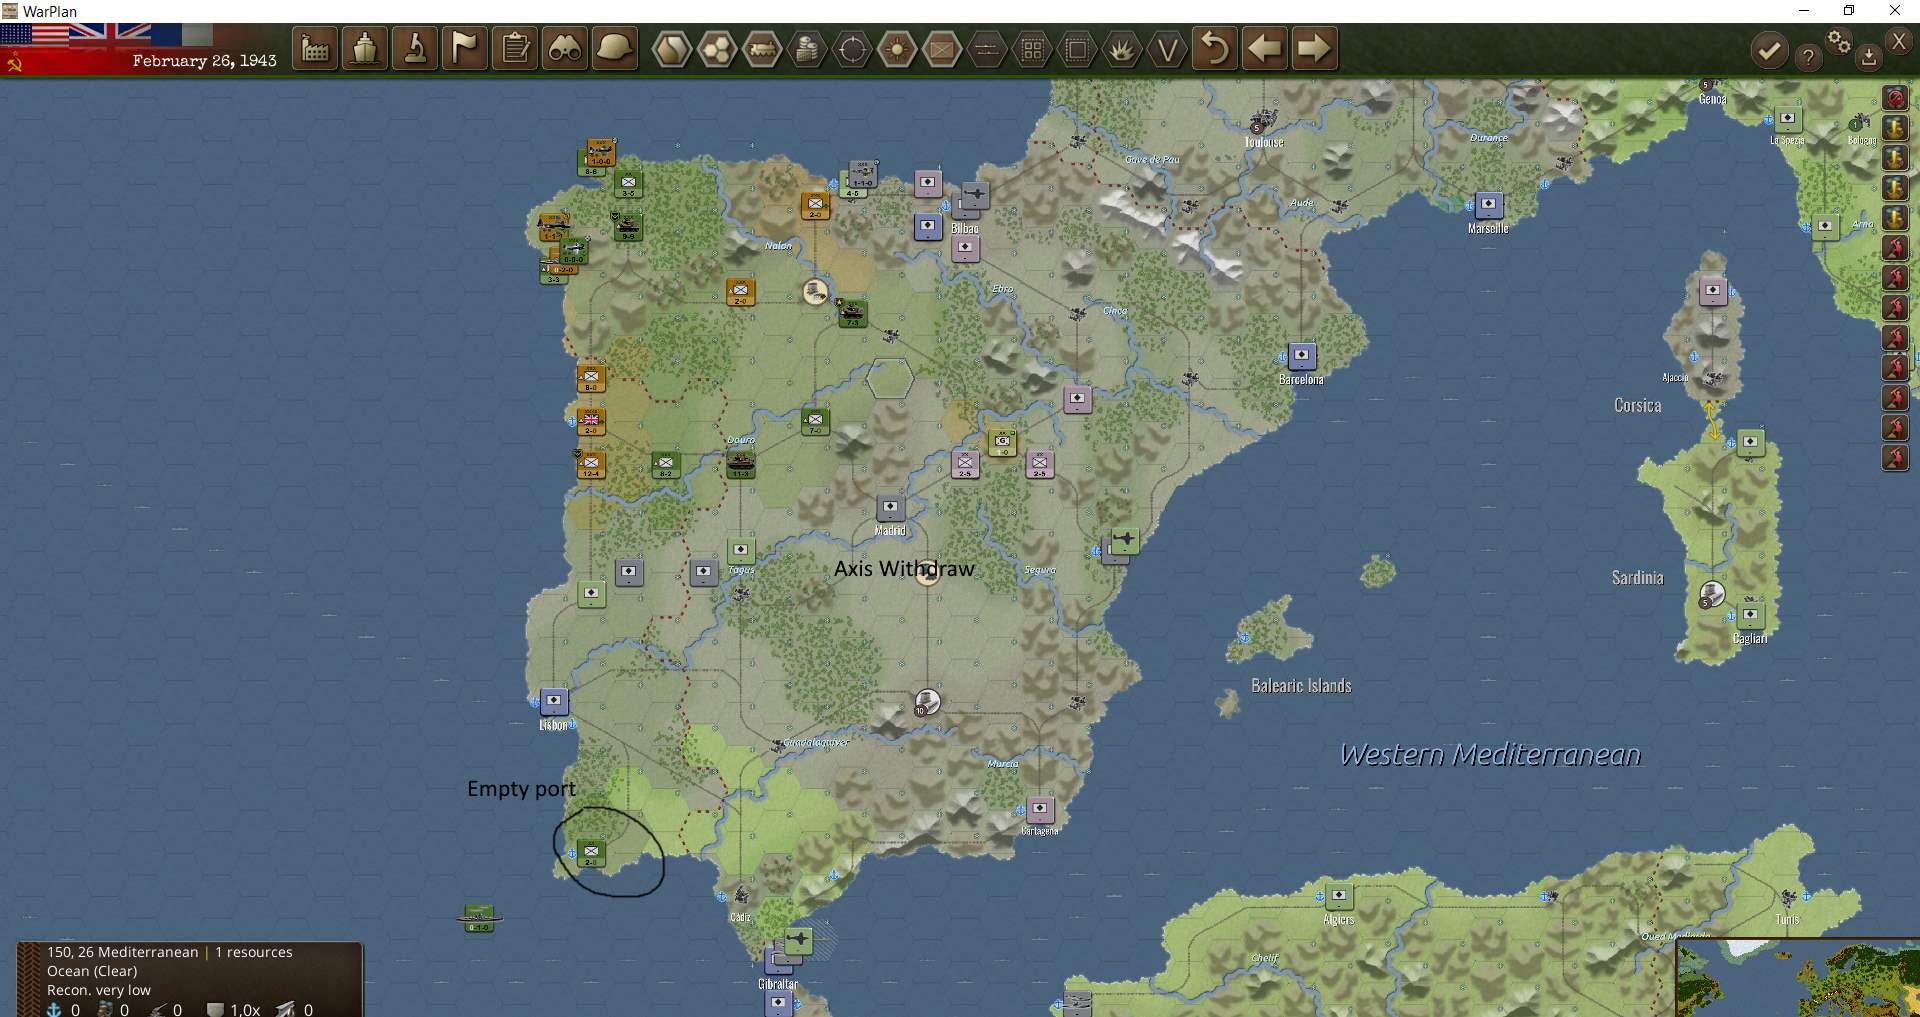
Task: Click the Bilbao city label
Action: (965, 229)
